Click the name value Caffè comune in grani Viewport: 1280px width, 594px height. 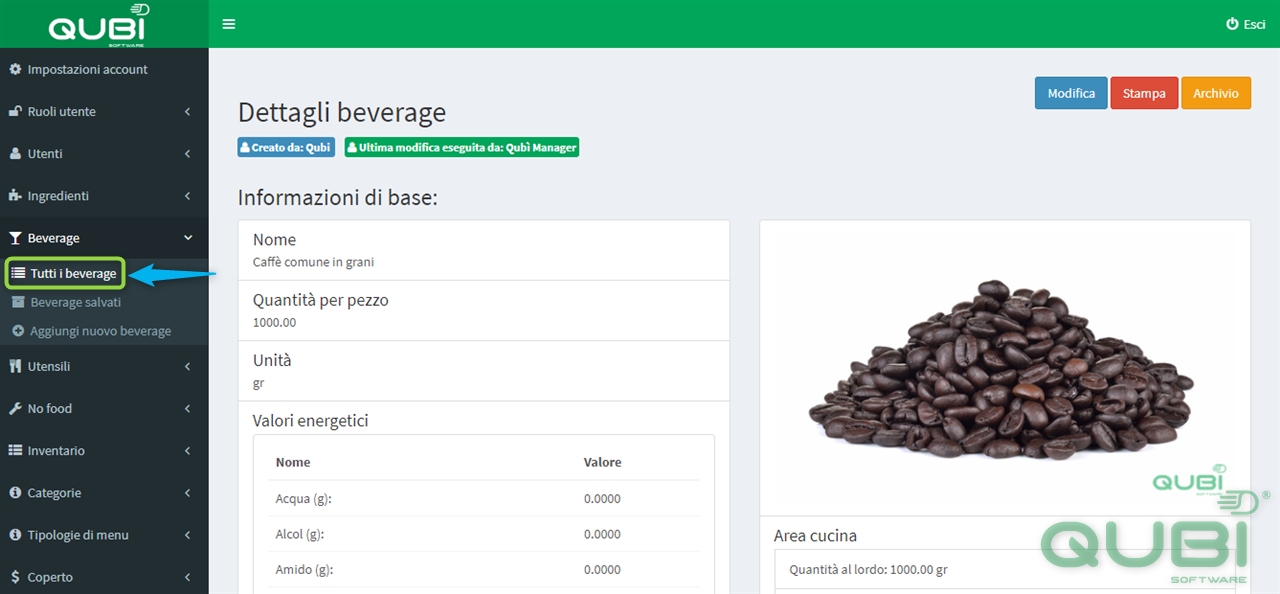pyautogui.click(x=313, y=262)
